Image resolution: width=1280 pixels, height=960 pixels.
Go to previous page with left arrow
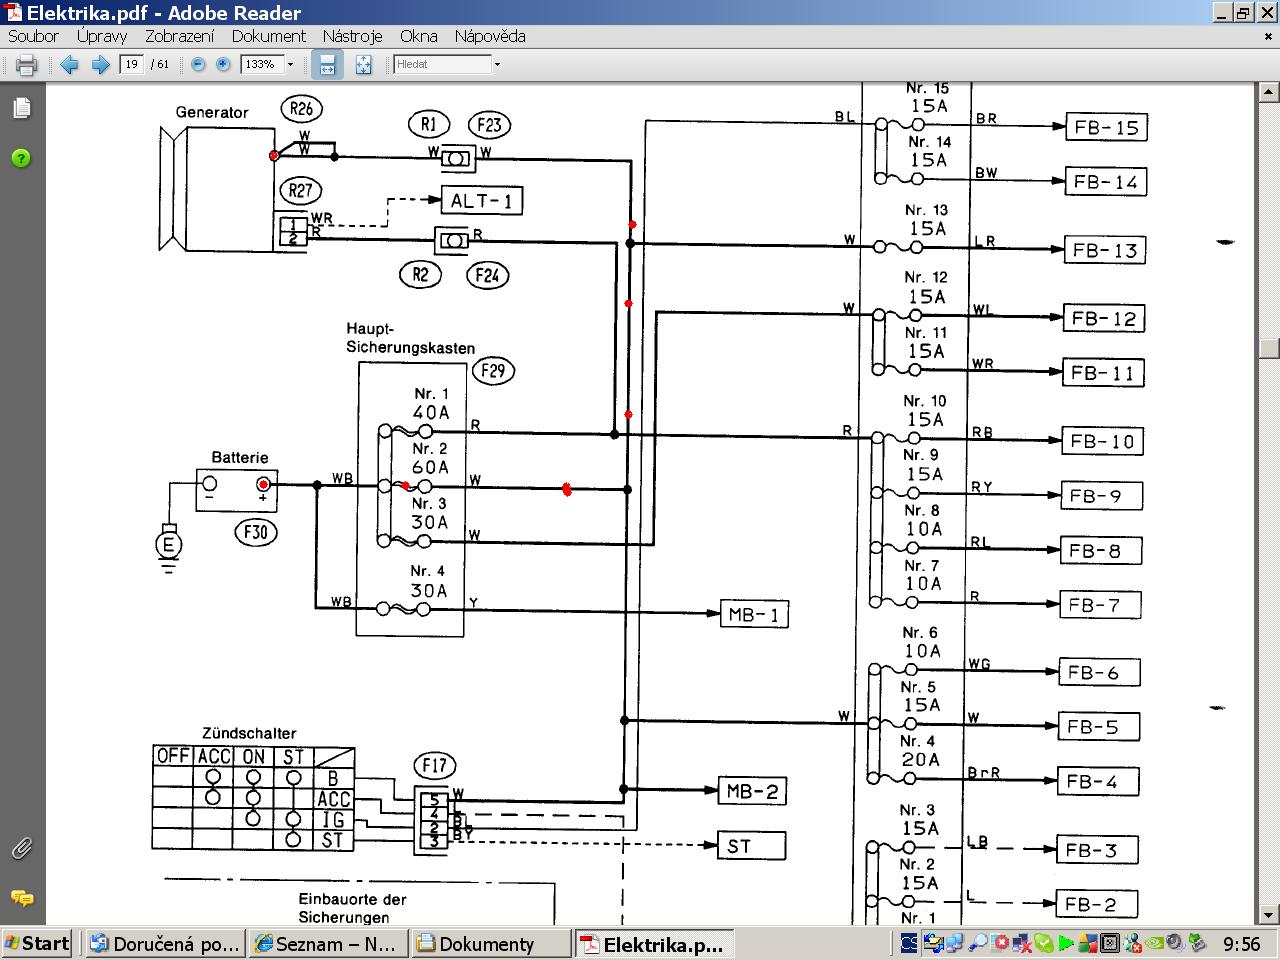coord(69,65)
